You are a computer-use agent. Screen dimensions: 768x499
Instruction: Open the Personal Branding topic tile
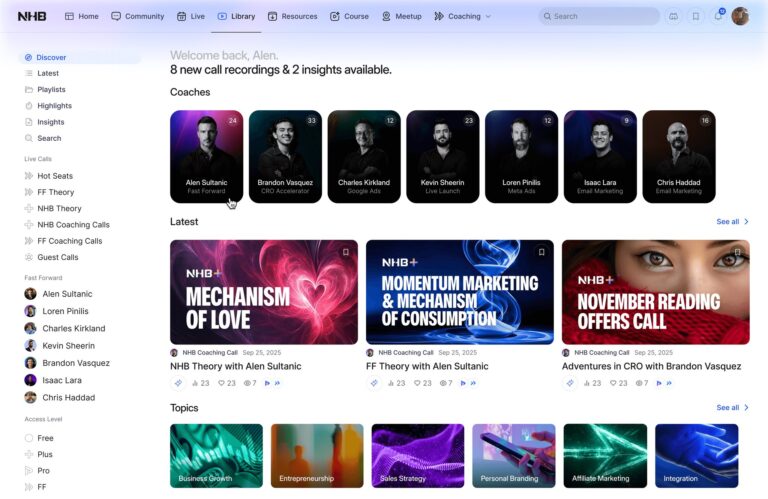pyautogui.click(x=514, y=456)
